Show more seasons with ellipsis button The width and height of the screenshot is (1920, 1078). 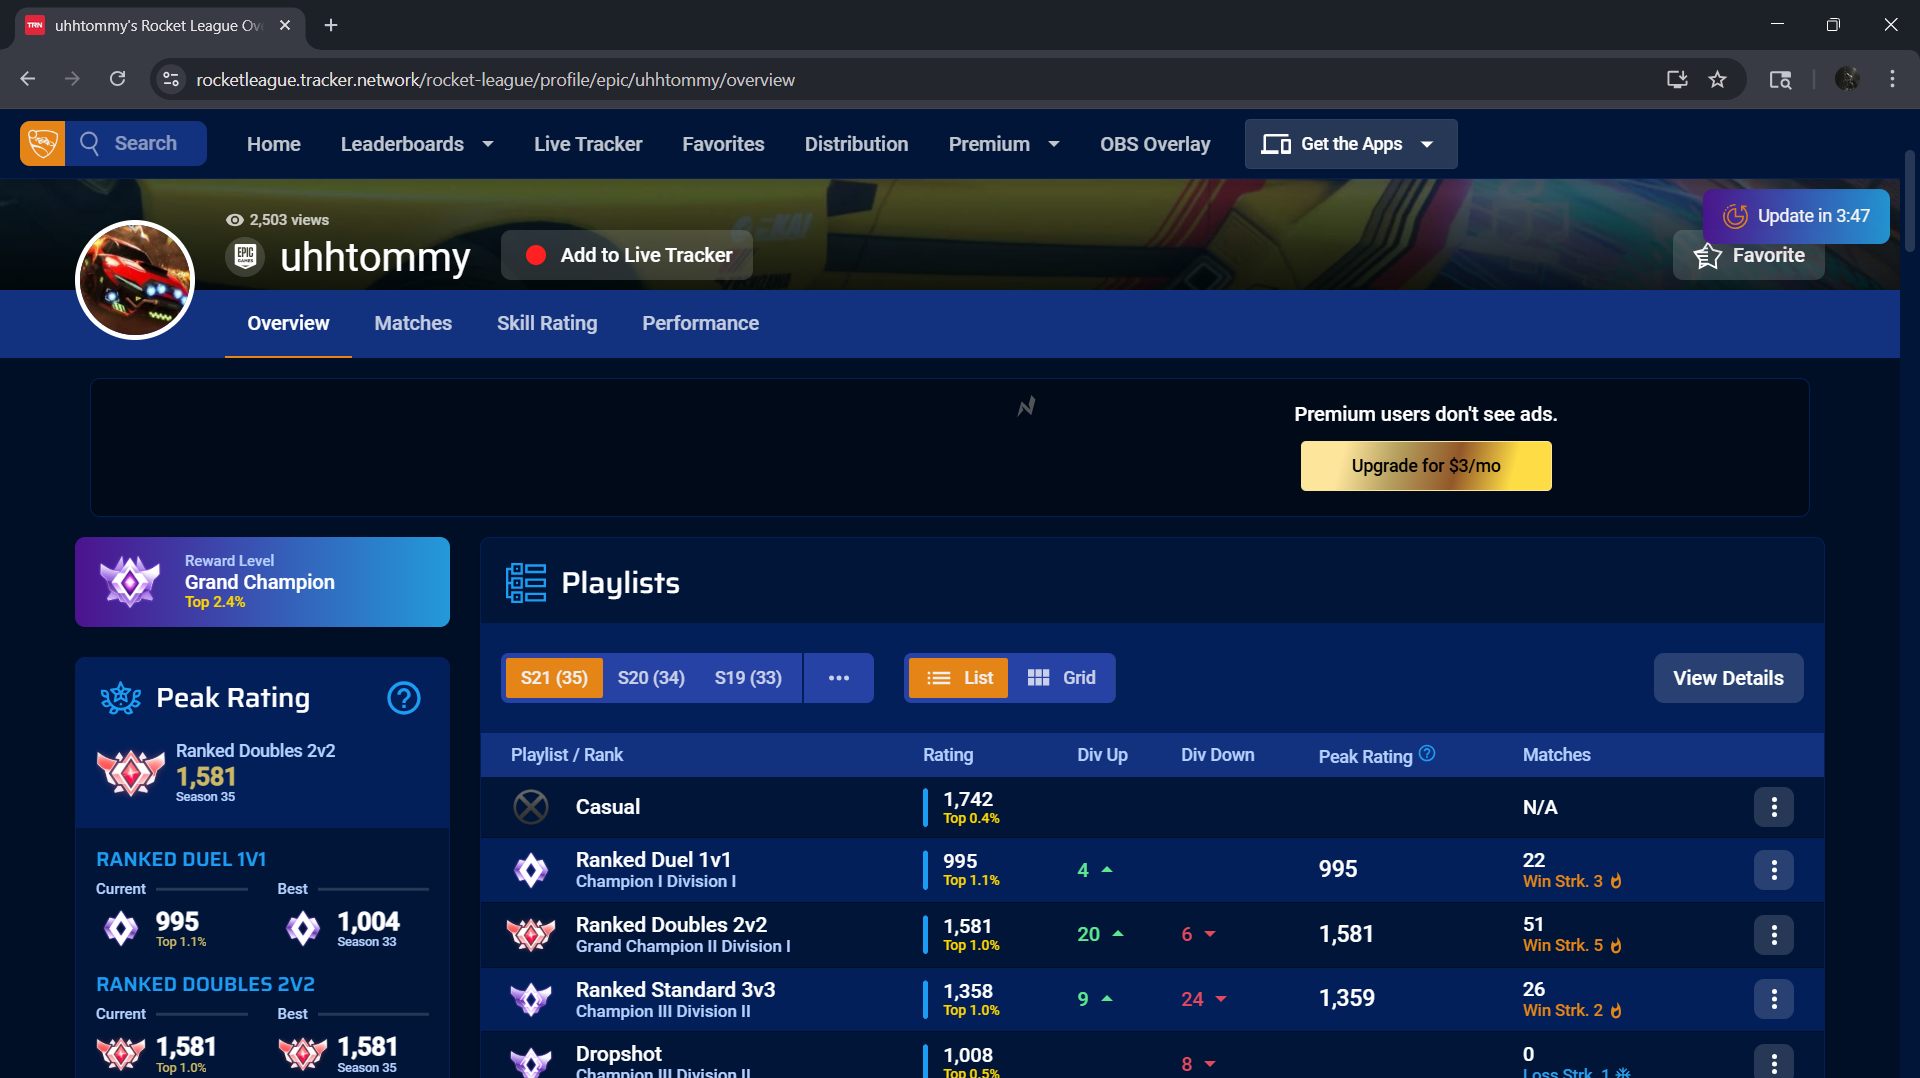pos(838,678)
